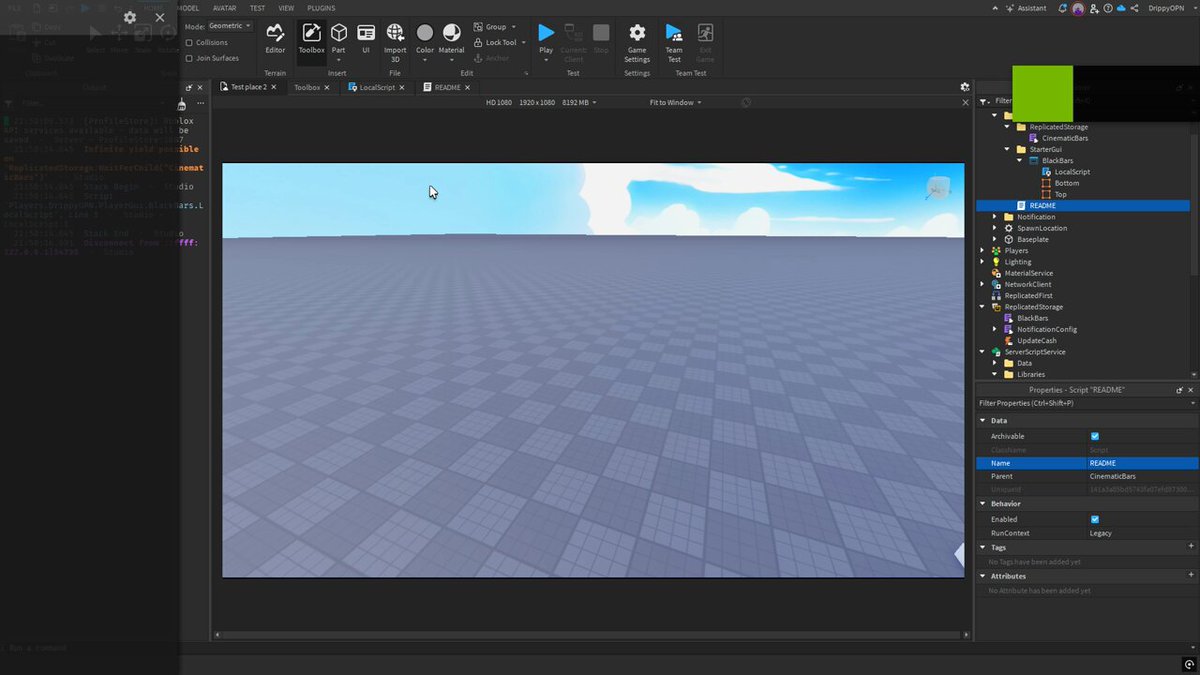This screenshot has height=675, width=1200.
Task: Expand the NetworkClient node
Action: [x=982, y=284]
